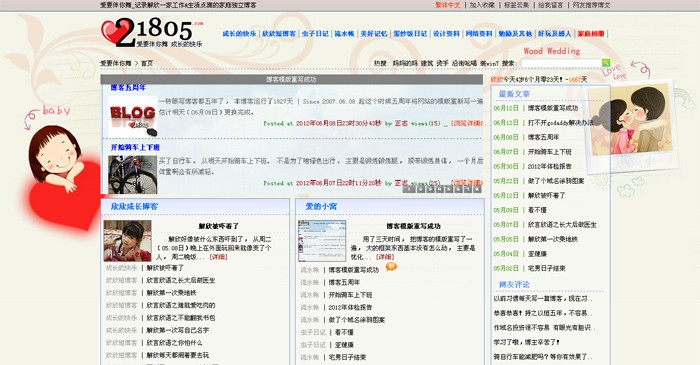Screen dimensions: 700x365
Task: Switch to 繁体中文 language link
Action: click(447, 5)
